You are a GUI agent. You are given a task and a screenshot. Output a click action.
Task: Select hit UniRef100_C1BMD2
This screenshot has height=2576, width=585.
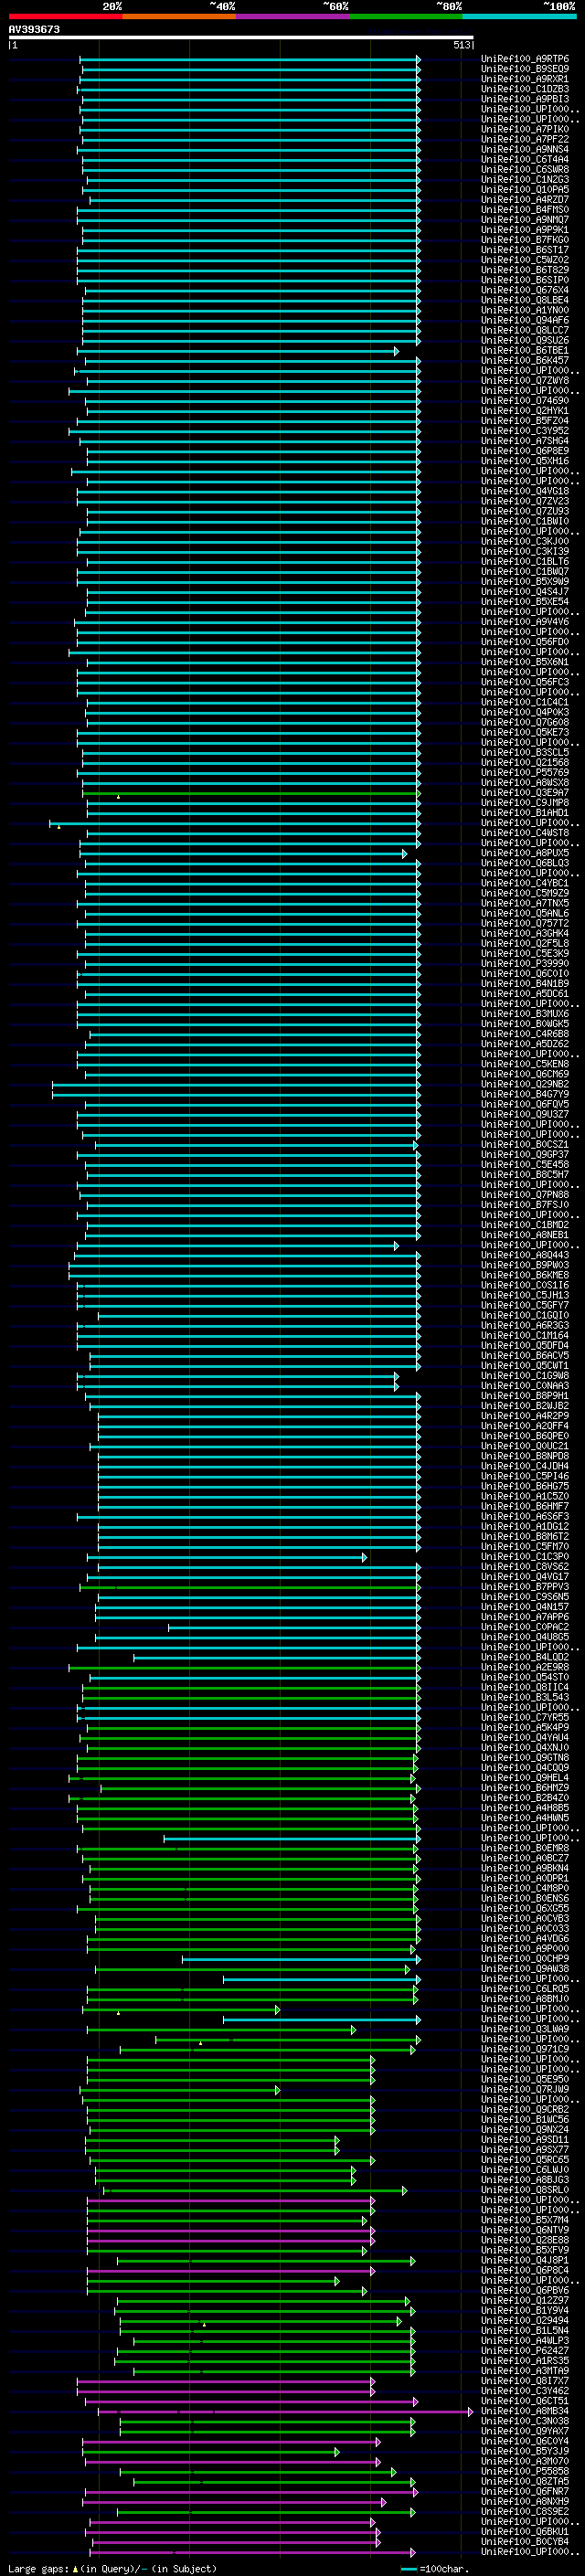click(525, 1225)
